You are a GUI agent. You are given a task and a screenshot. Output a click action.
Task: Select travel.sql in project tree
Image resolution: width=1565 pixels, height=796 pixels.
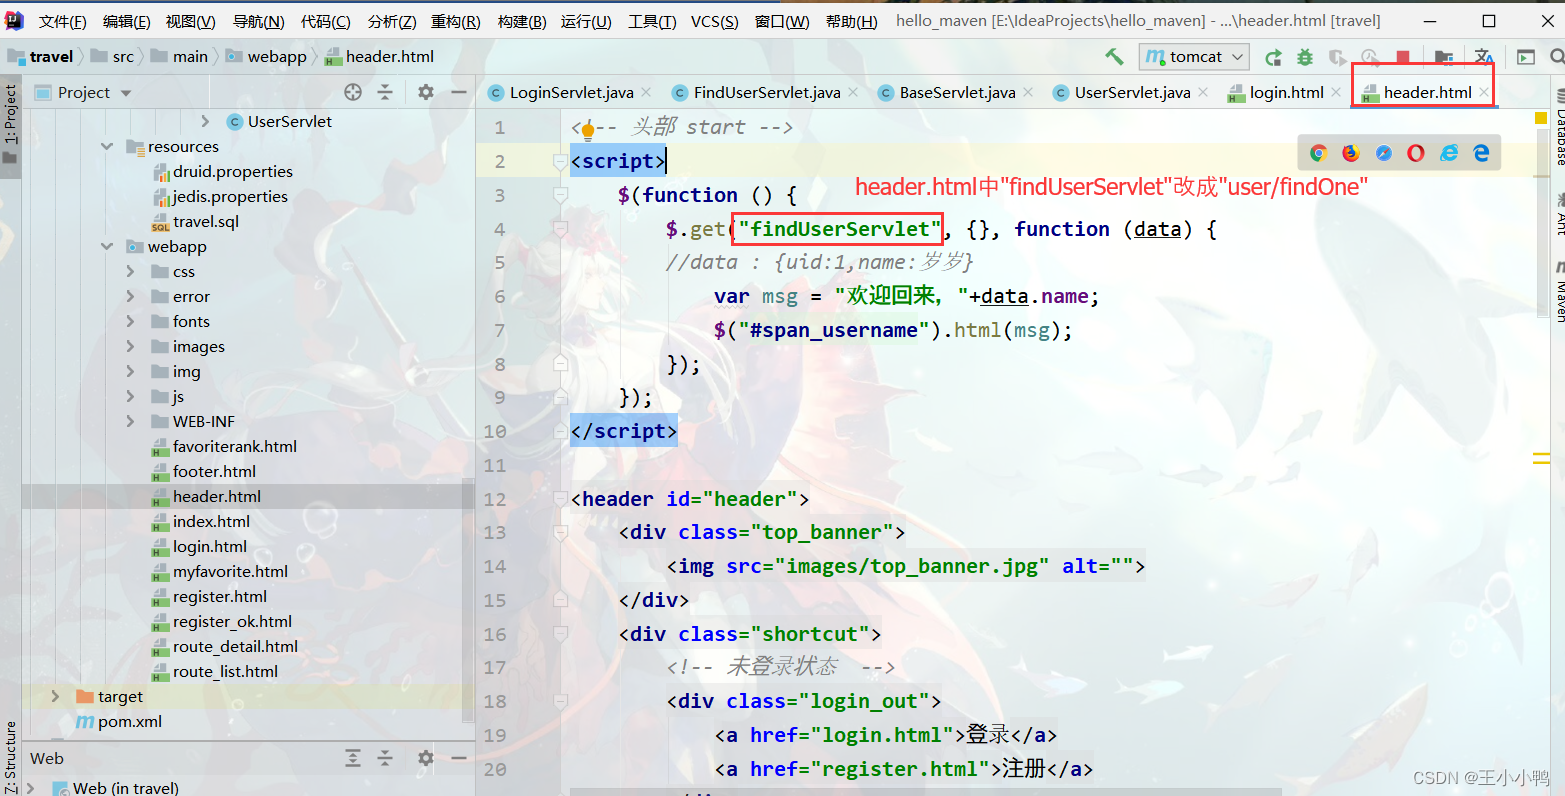click(205, 221)
